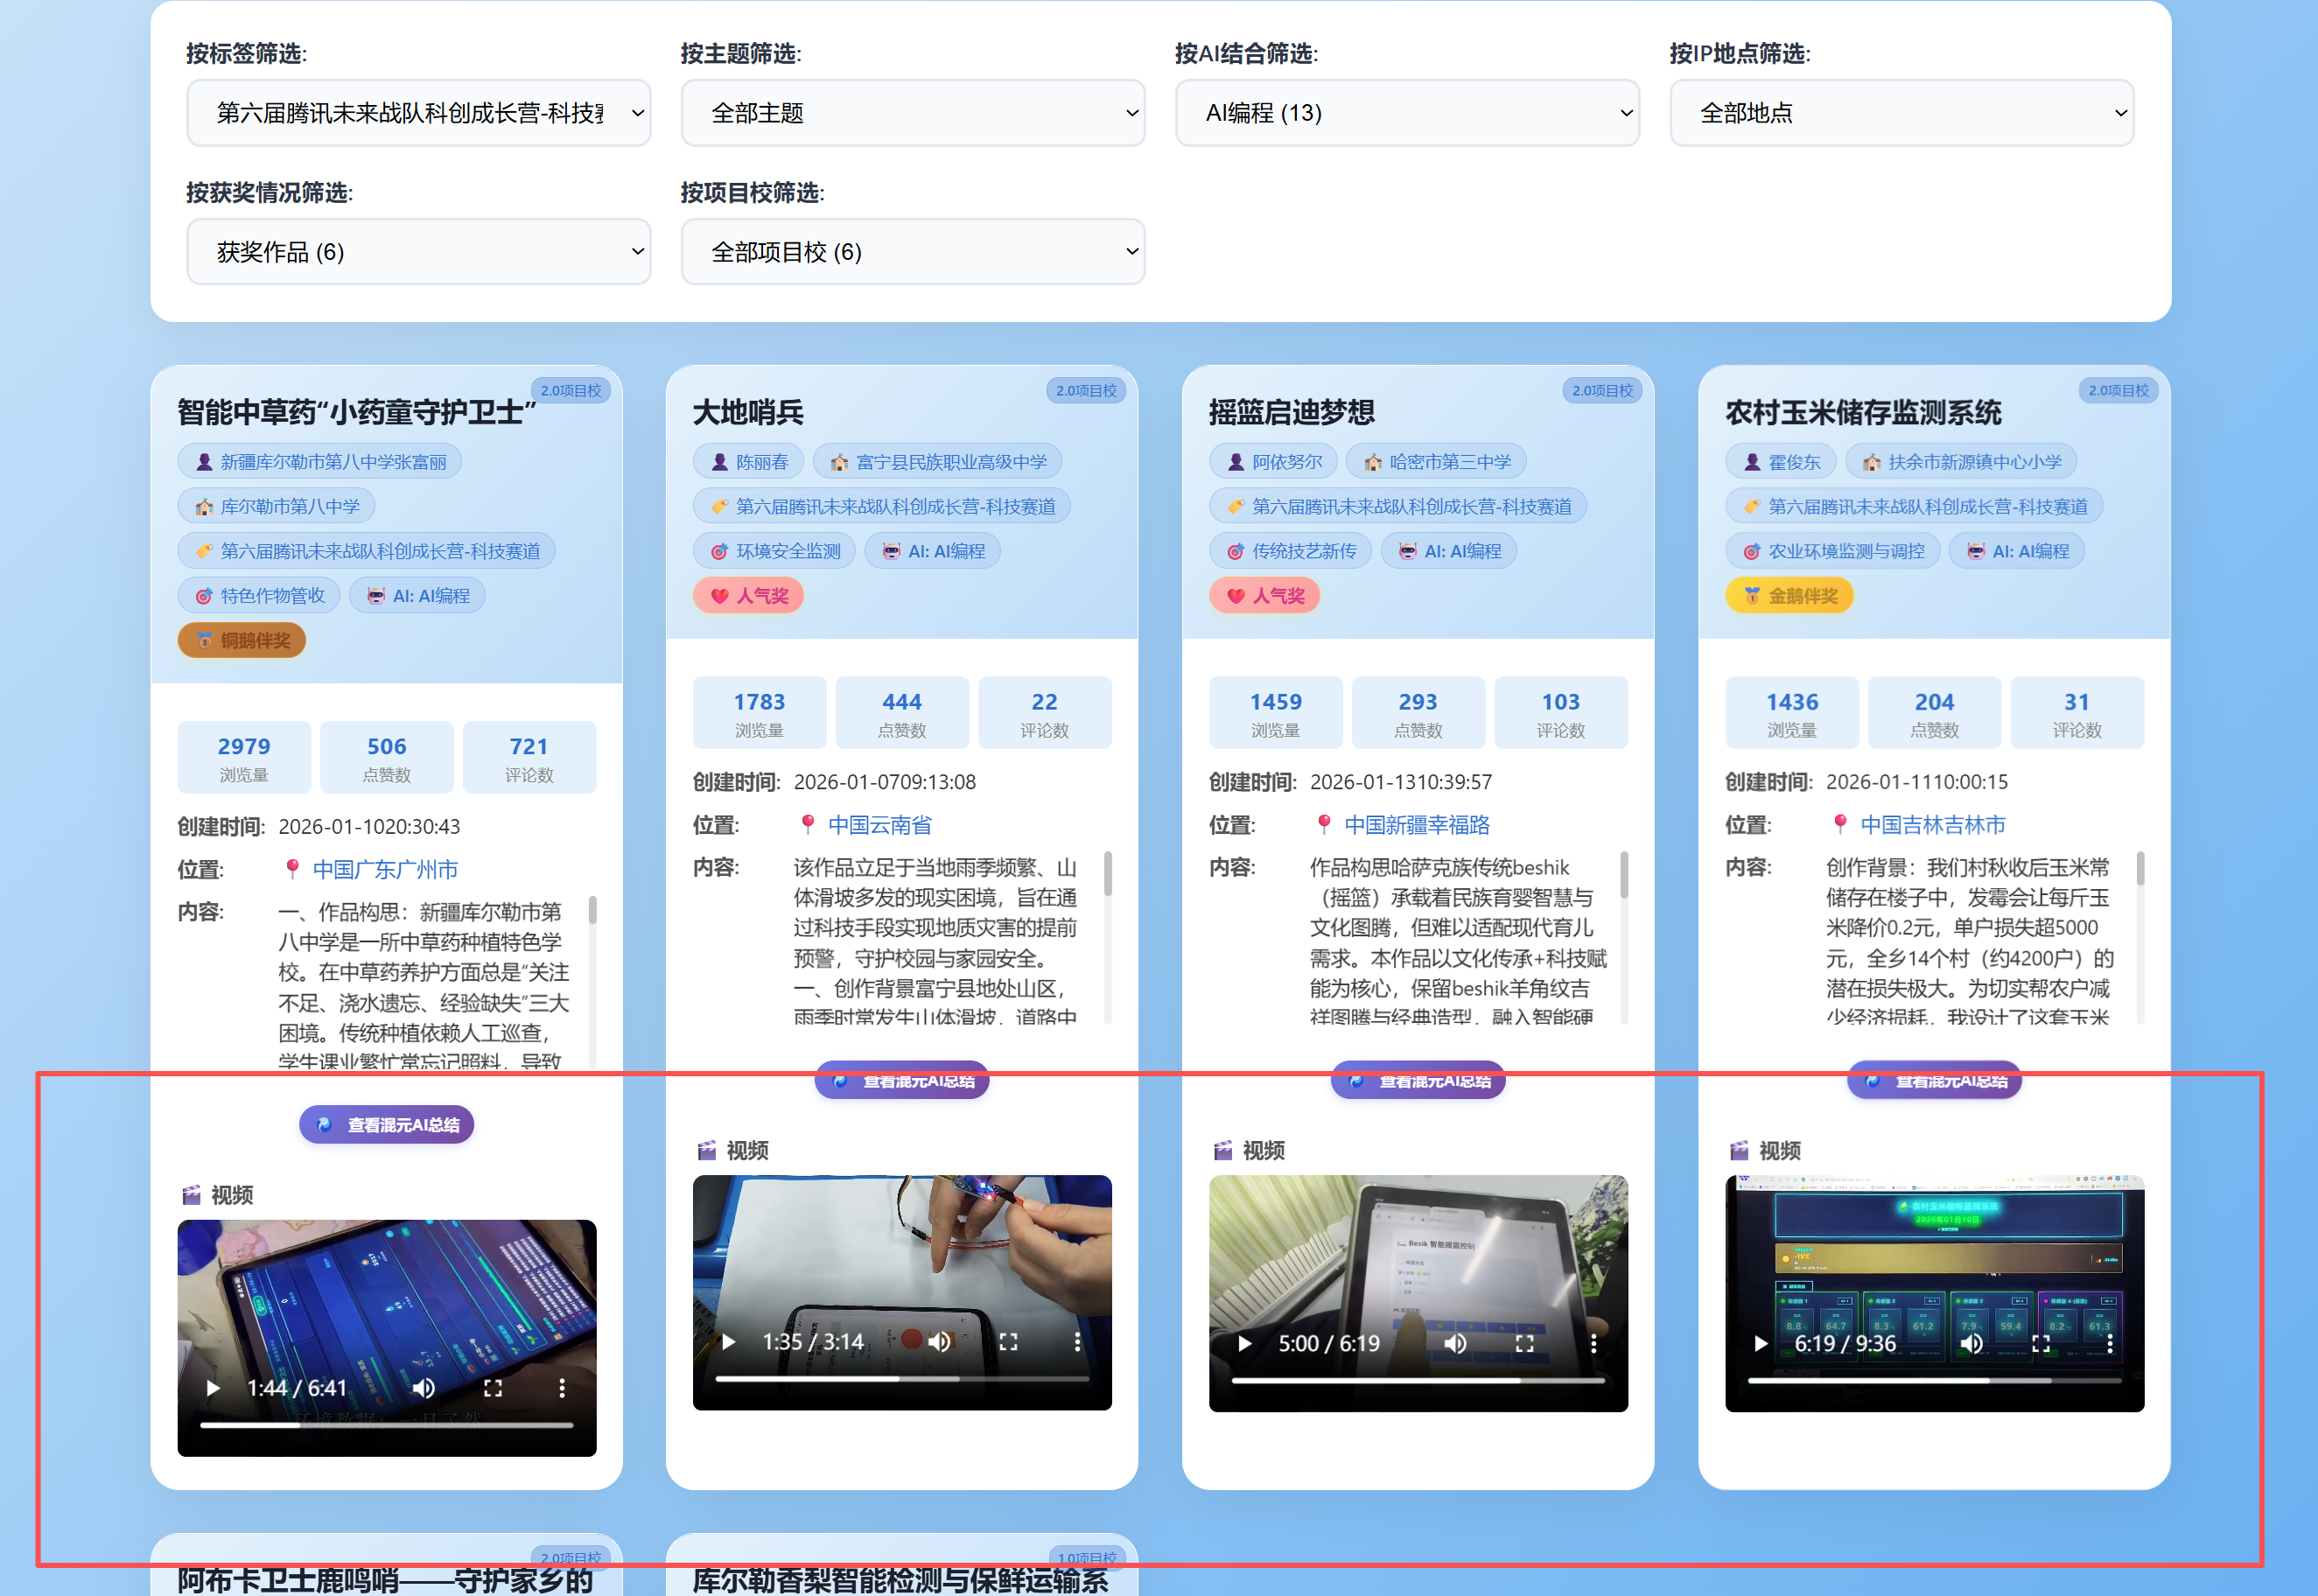Open the AI编程 (13) filter dropdown
This screenshot has height=1596, width=2318.
tap(1406, 113)
